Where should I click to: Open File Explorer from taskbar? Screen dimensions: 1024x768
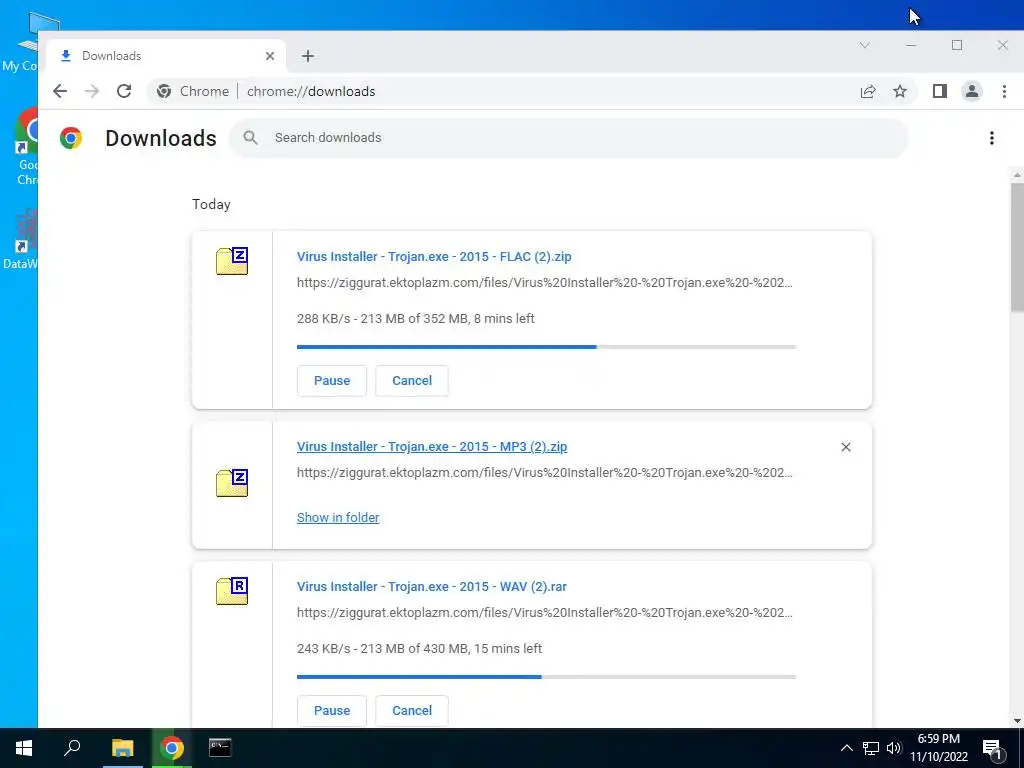click(x=122, y=748)
